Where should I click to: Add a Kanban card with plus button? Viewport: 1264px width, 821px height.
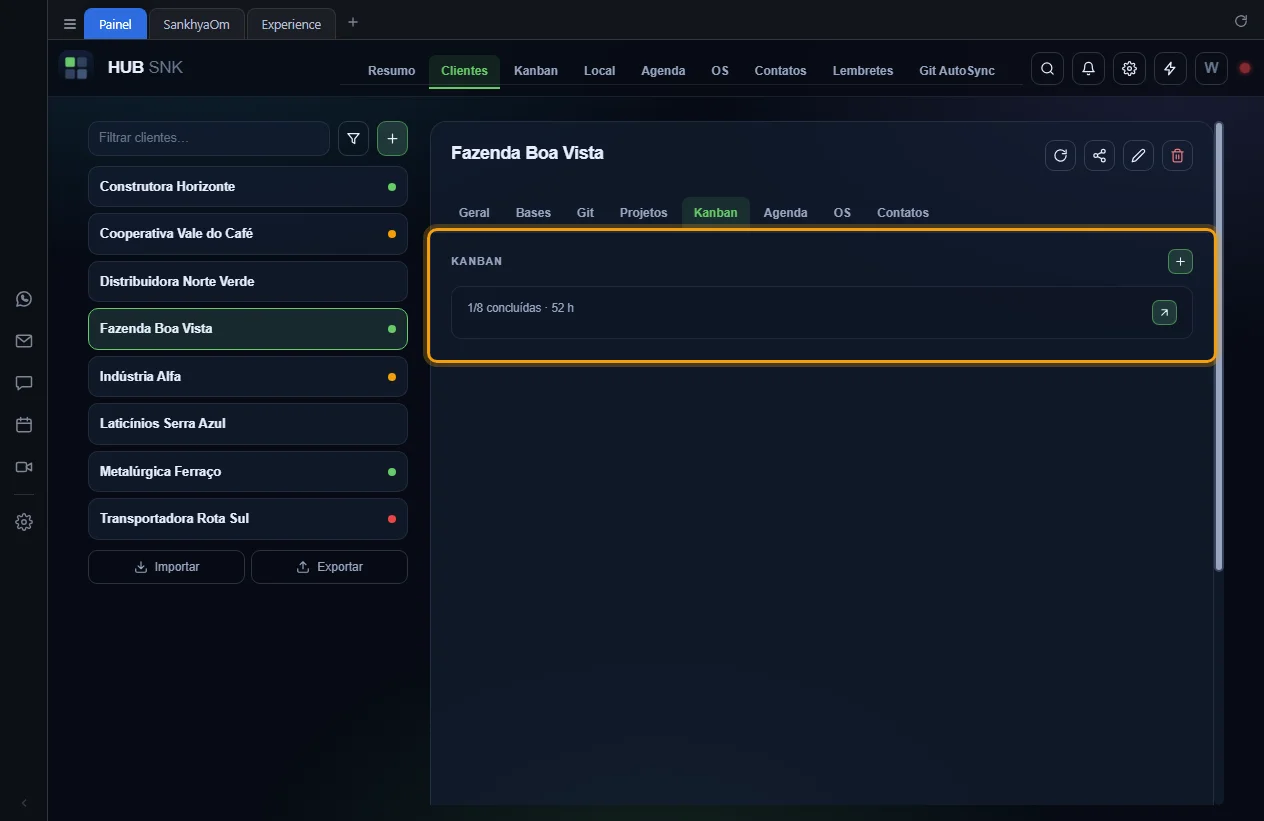click(x=1180, y=261)
